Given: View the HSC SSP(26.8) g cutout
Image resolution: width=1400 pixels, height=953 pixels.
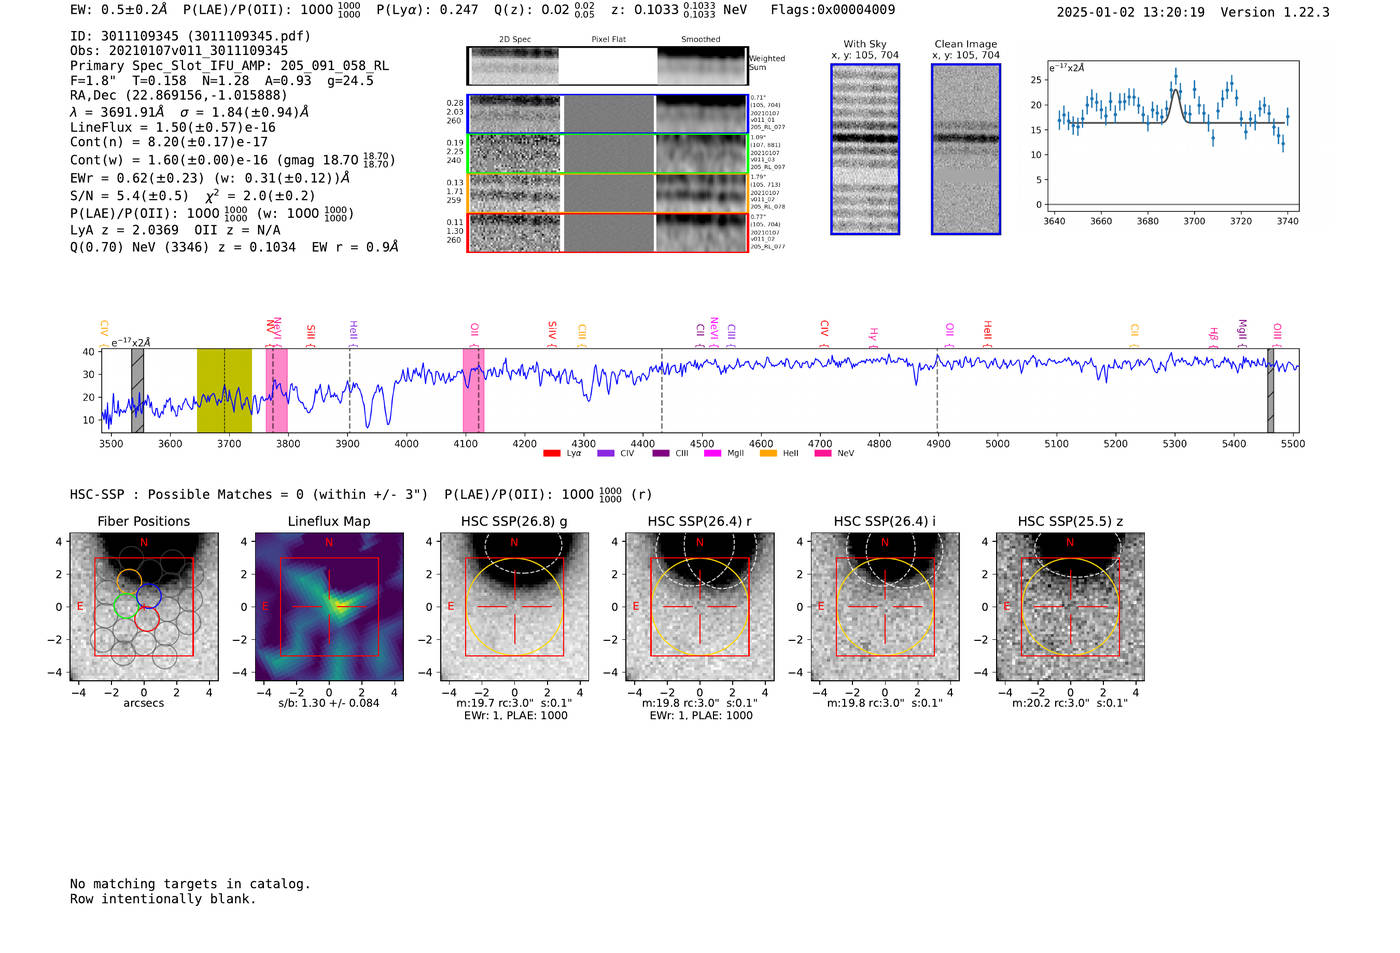Looking at the screenshot, I should [515, 606].
